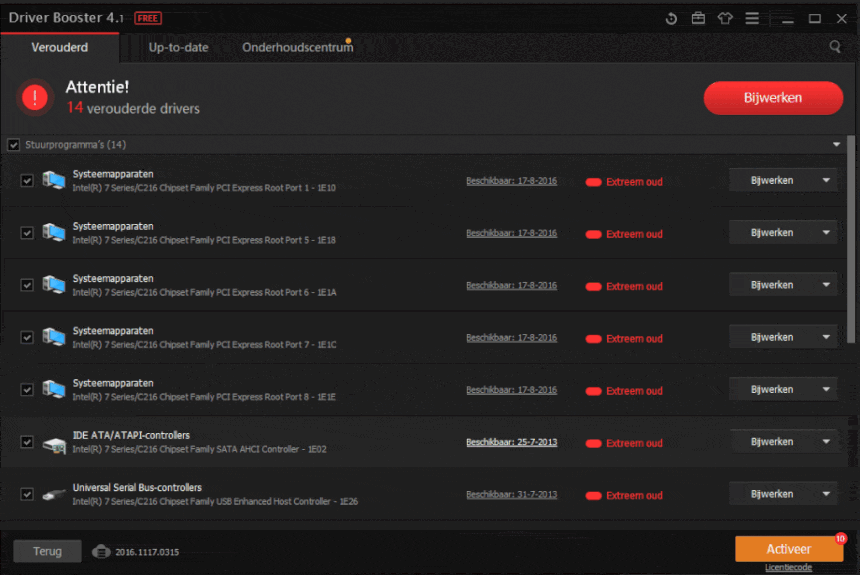This screenshot has height=575, width=860.
Task: Open Bijwerken dropdown arrow for Root Port 5
Action: coord(826,233)
